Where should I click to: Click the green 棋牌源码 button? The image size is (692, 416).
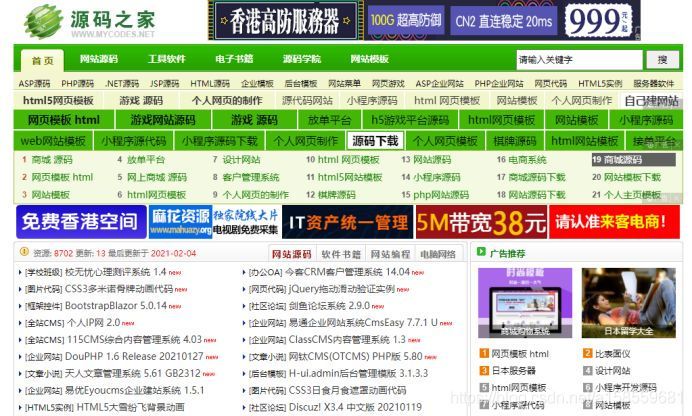coord(515,141)
